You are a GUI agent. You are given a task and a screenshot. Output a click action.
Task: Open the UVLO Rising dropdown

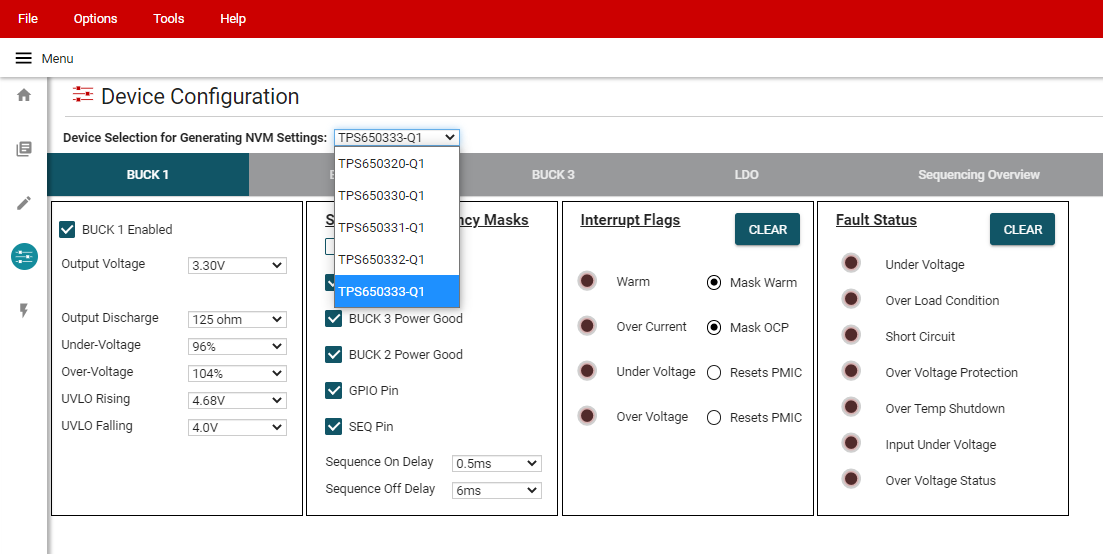click(237, 400)
